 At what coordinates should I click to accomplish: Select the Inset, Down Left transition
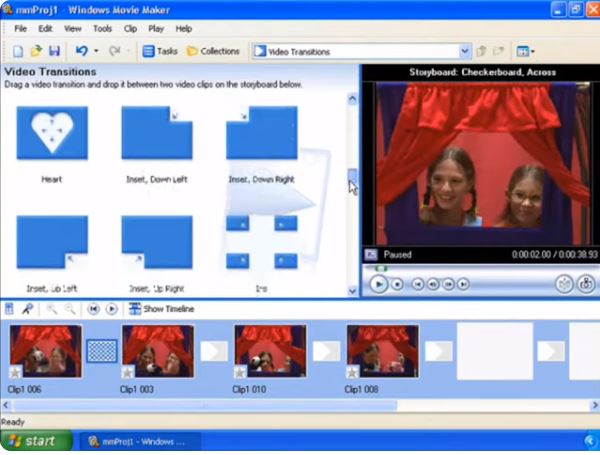157,133
